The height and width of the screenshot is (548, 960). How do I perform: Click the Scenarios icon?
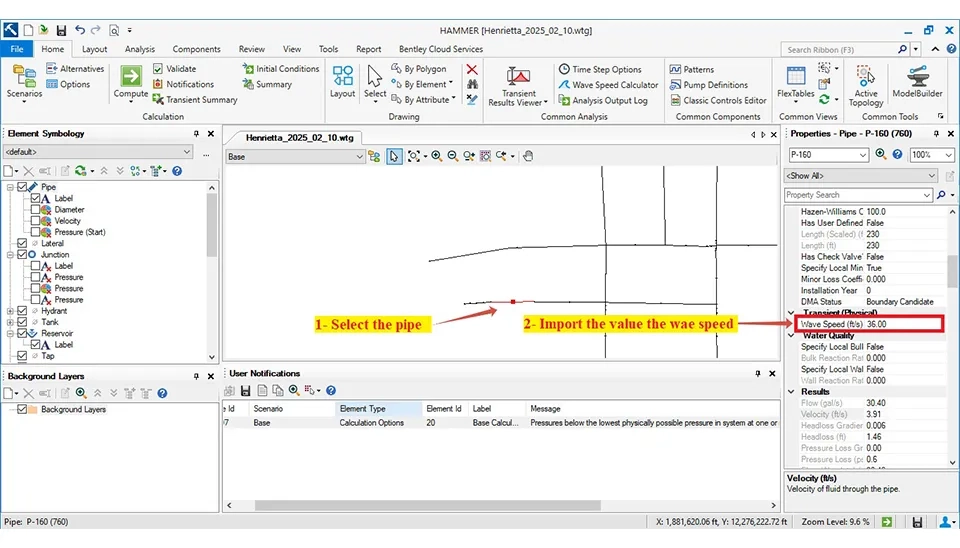pos(24,80)
